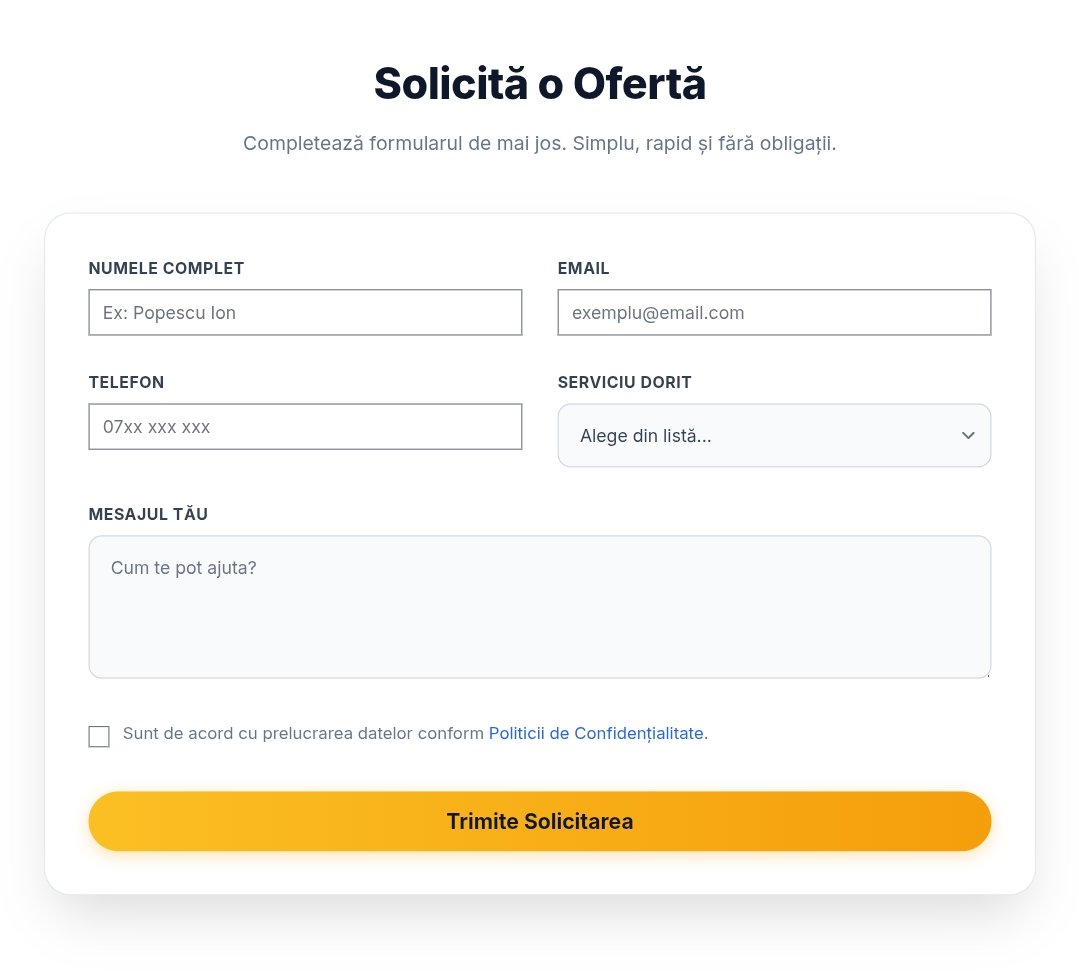Click the "Solicită o Ofertă" heading
This screenshot has width=1079, height=977.
tap(540, 84)
